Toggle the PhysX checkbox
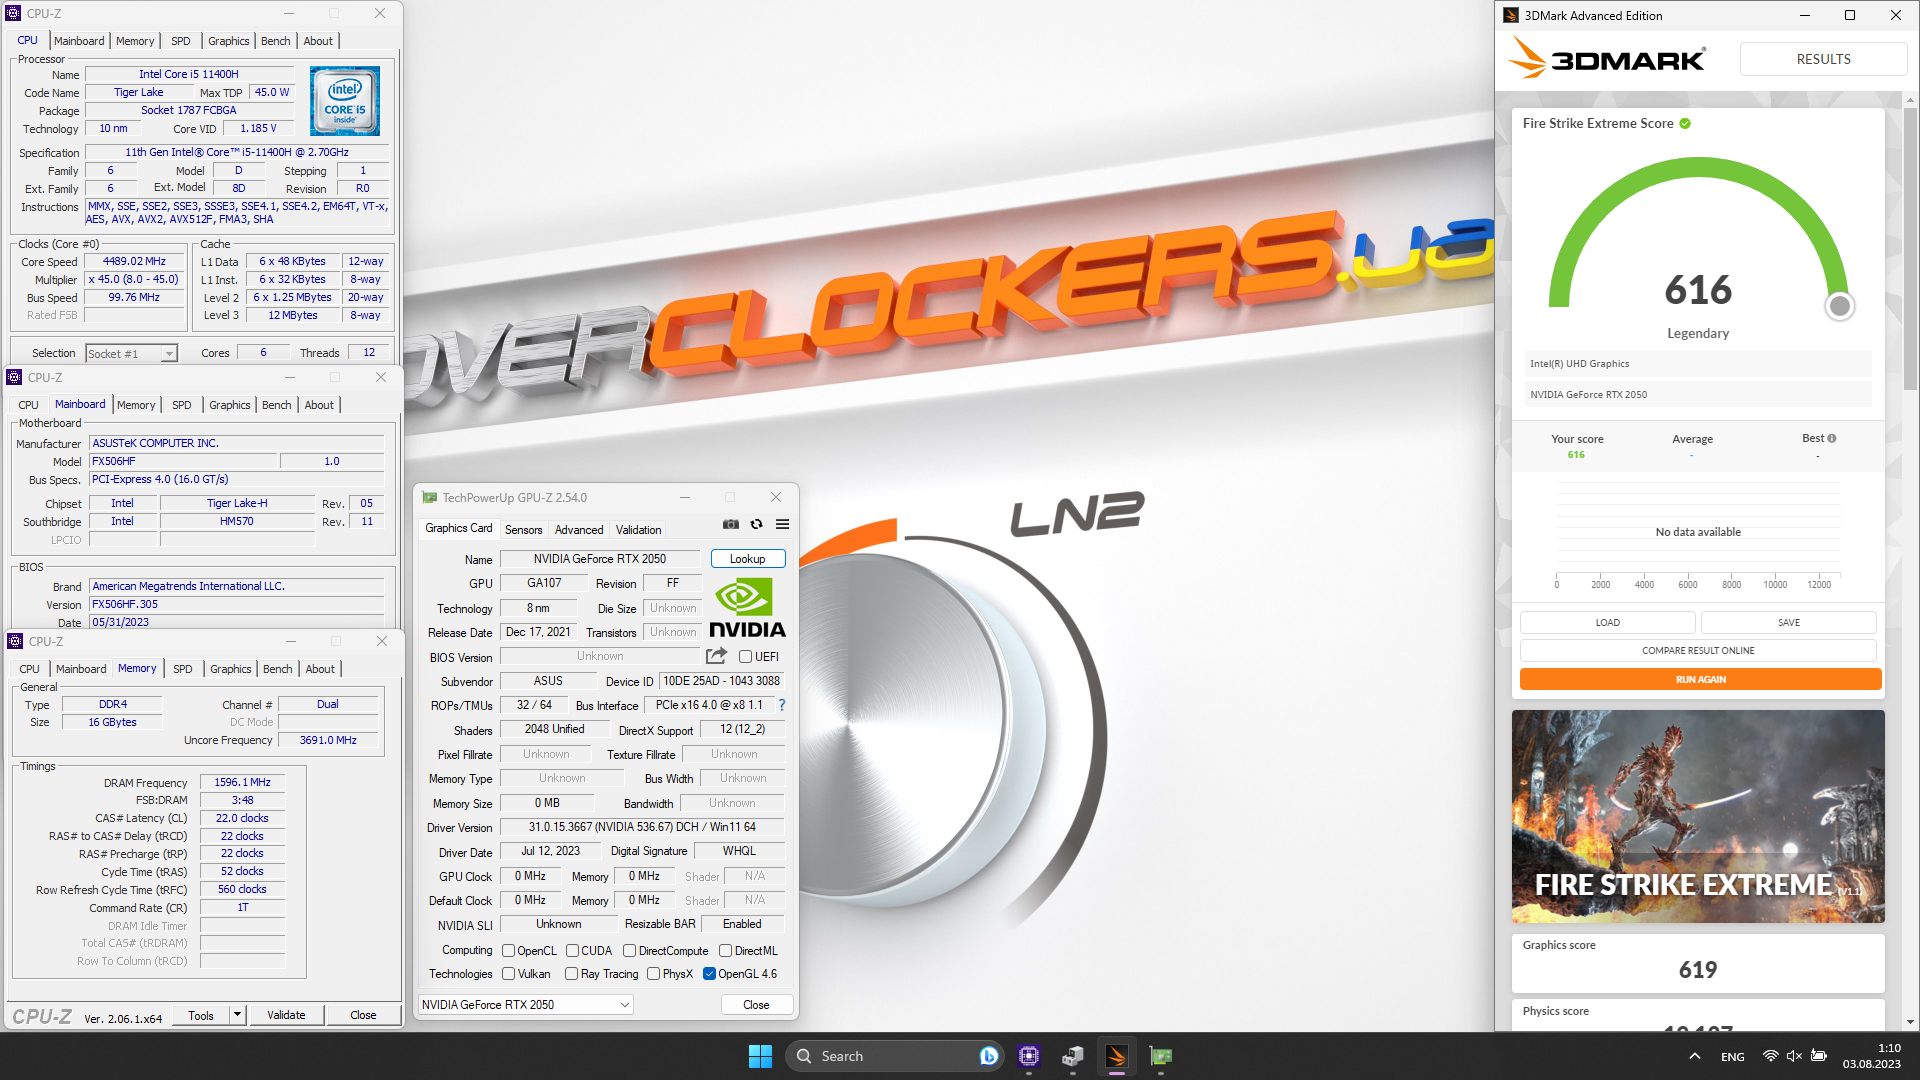1920x1080 pixels. click(x=653, y=974)
